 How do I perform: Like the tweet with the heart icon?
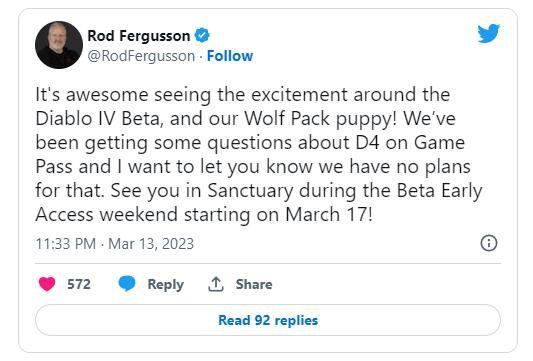(47, 284)
